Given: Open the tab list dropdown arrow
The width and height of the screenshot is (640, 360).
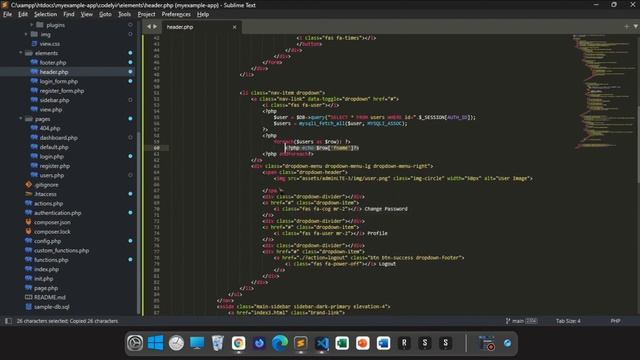Looking at the screenshot, I should point(636,27).
